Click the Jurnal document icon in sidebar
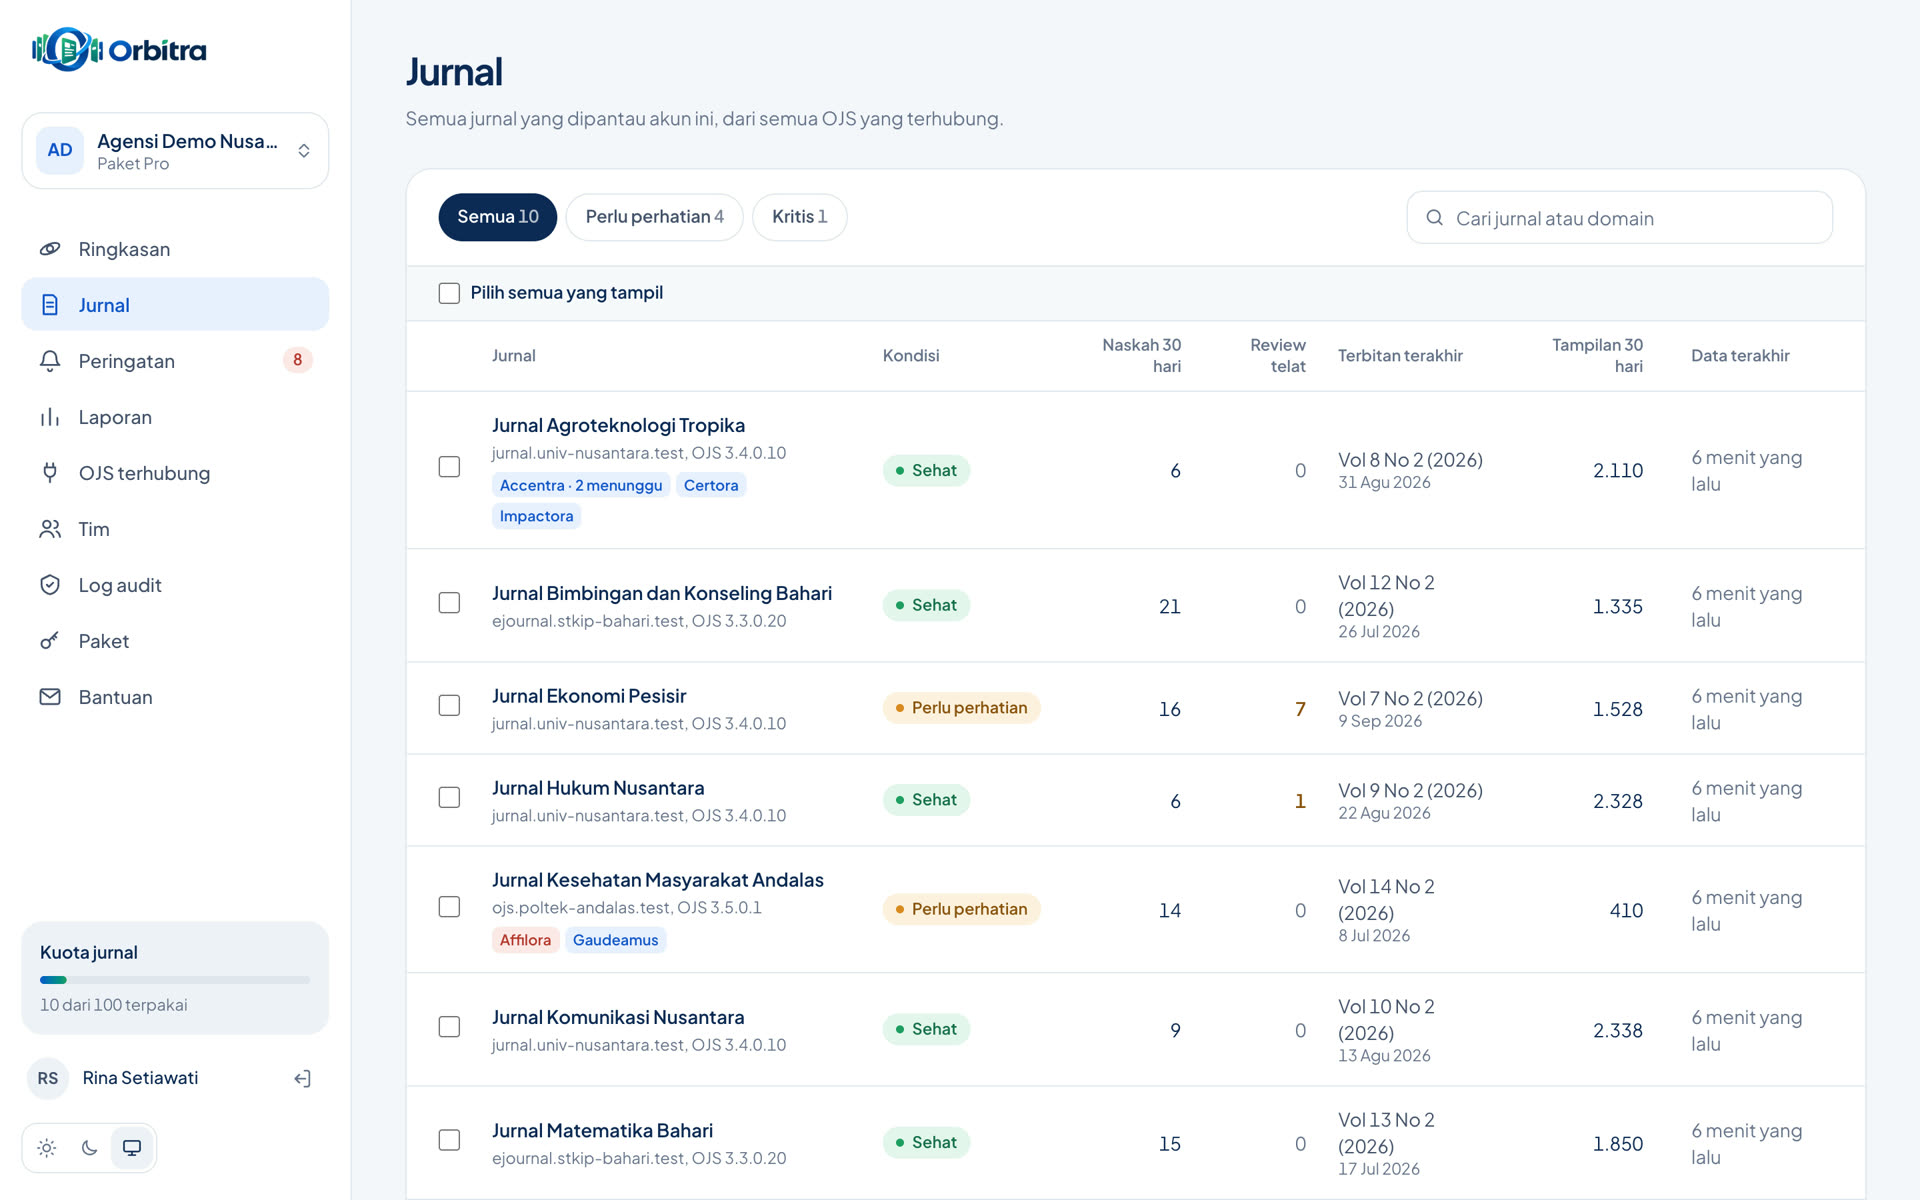Image resolution: width=1920 pixels, height=1200 pixels. (x=50, y=305)
